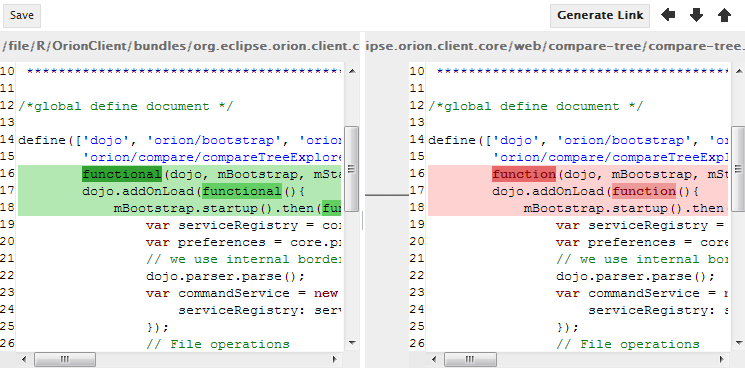This screenshot has width=745, height=374.
Task: Click the '// we use internal' comment in right pane
Action: tap(641, 259)
